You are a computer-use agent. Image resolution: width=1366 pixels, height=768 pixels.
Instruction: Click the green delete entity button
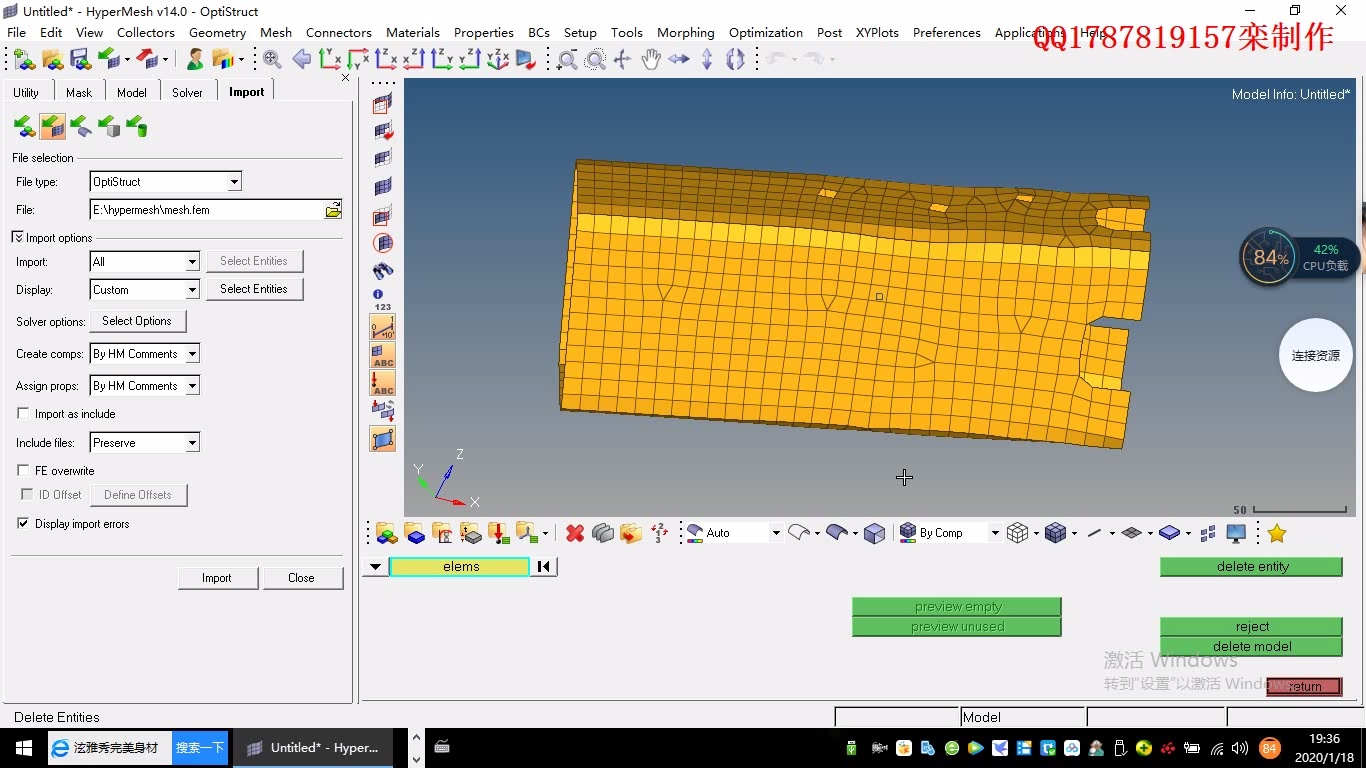[x=1251, y=567]
